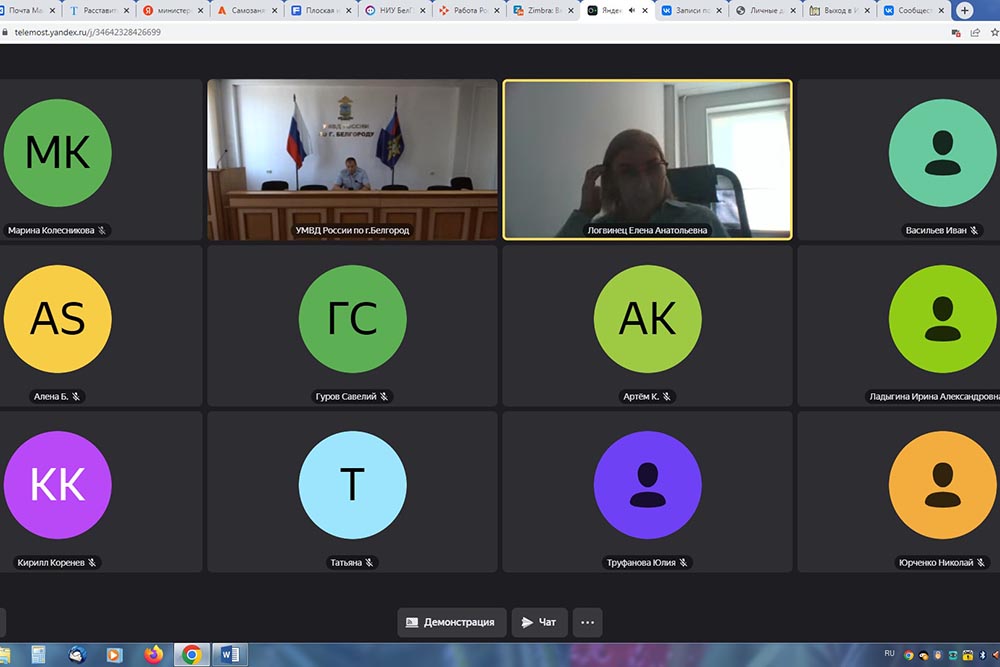
Task: Click the ГС avatar of Гуров Савелий
Action: point(352,319)
